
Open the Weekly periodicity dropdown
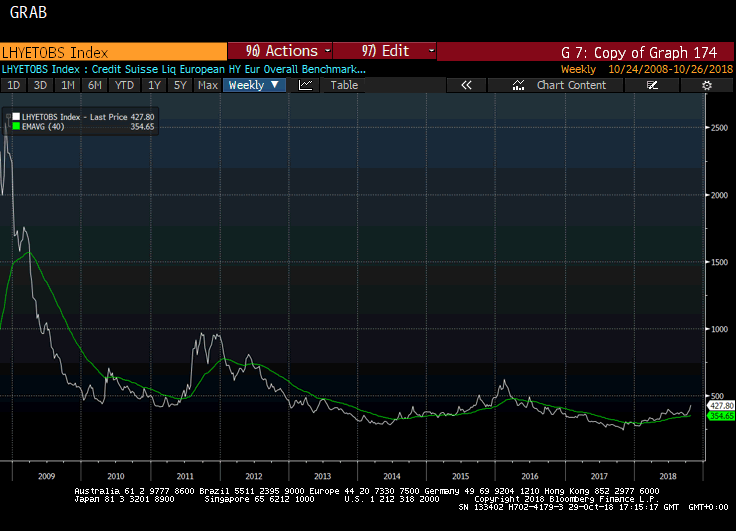point(254,85)
